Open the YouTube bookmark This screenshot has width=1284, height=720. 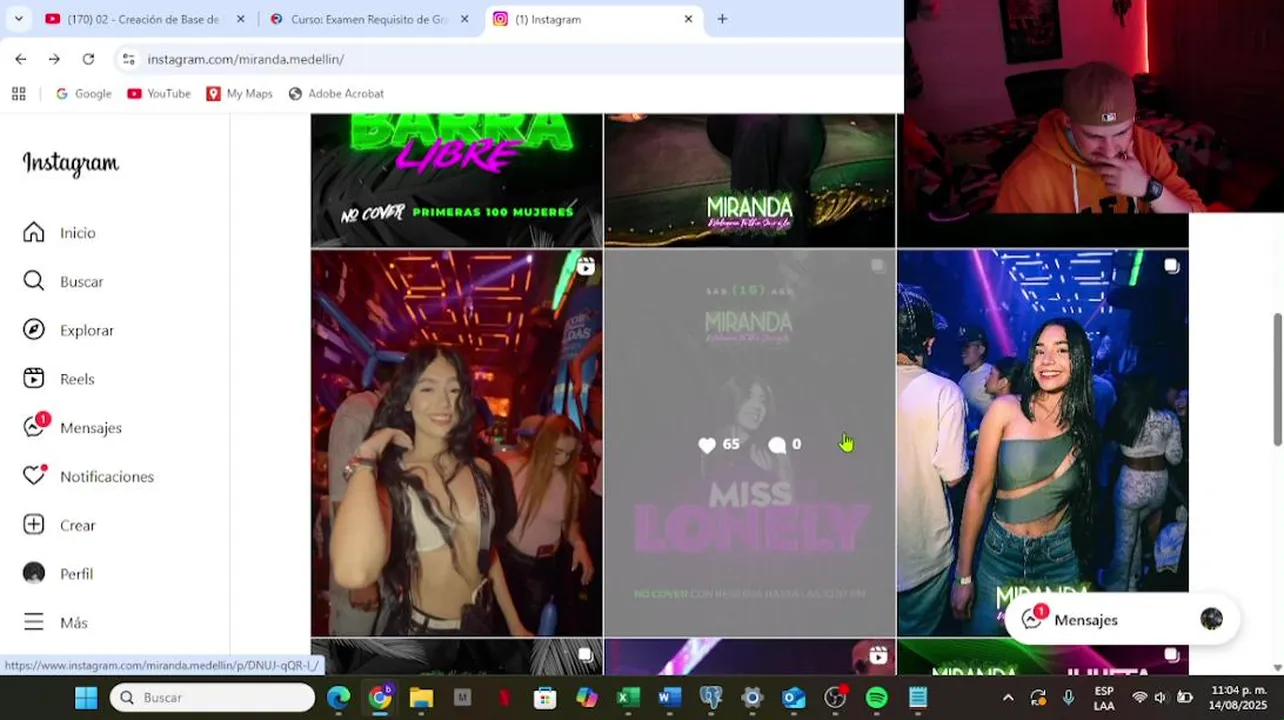tap(159, 93)
